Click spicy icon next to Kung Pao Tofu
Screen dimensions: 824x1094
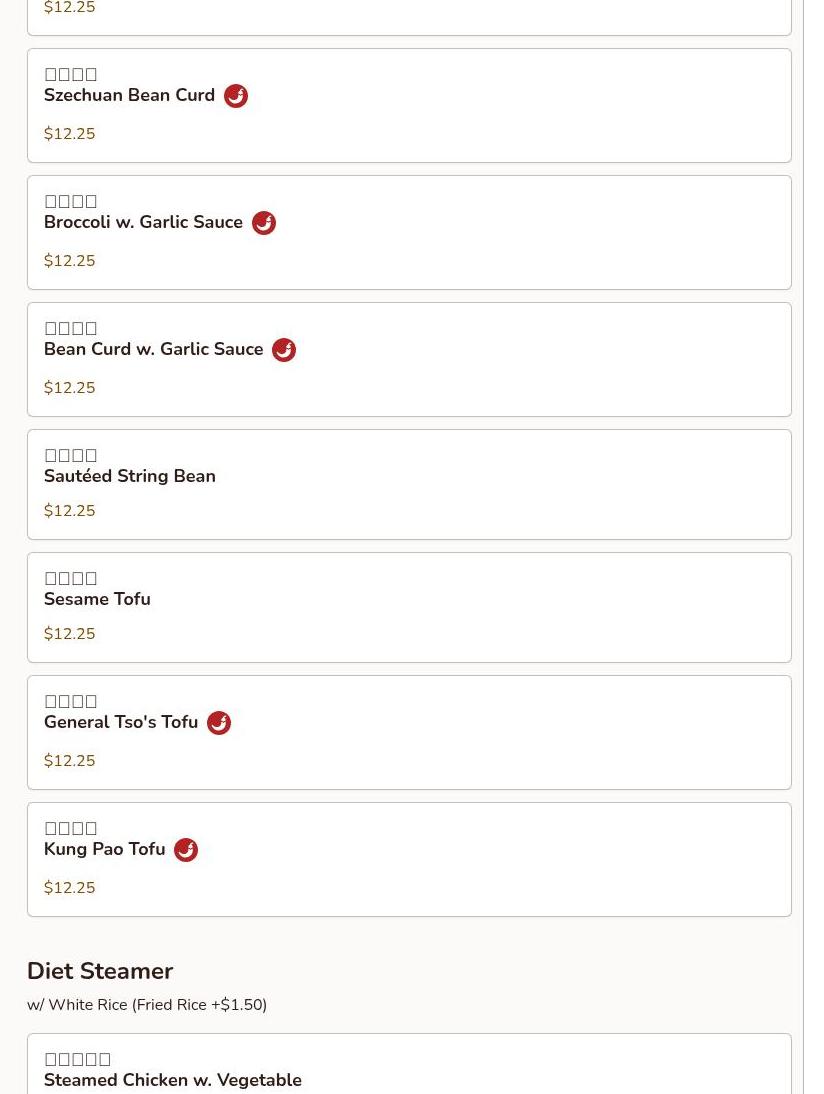tap(186, 850)
